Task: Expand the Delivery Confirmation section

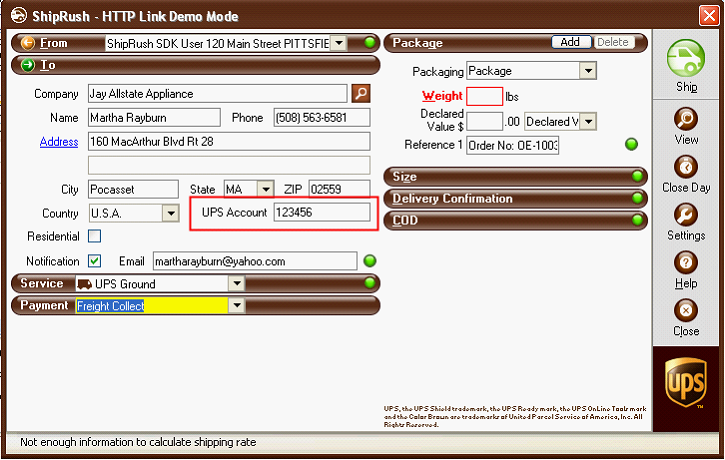Action: coord(515,198)
